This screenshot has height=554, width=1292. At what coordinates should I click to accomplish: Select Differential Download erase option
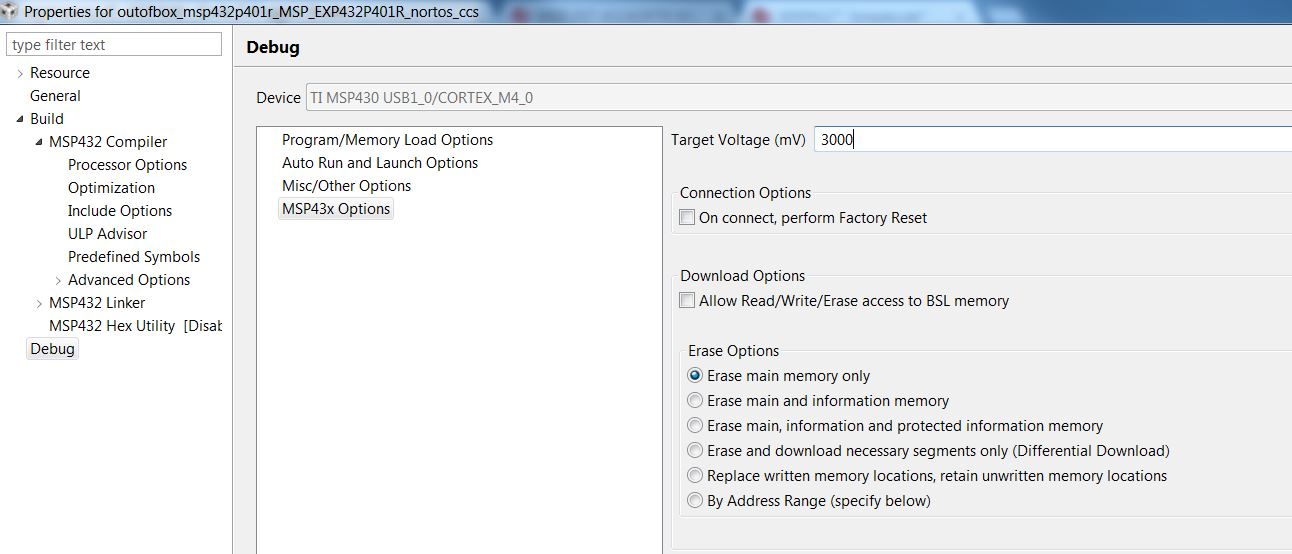point(695,451)
